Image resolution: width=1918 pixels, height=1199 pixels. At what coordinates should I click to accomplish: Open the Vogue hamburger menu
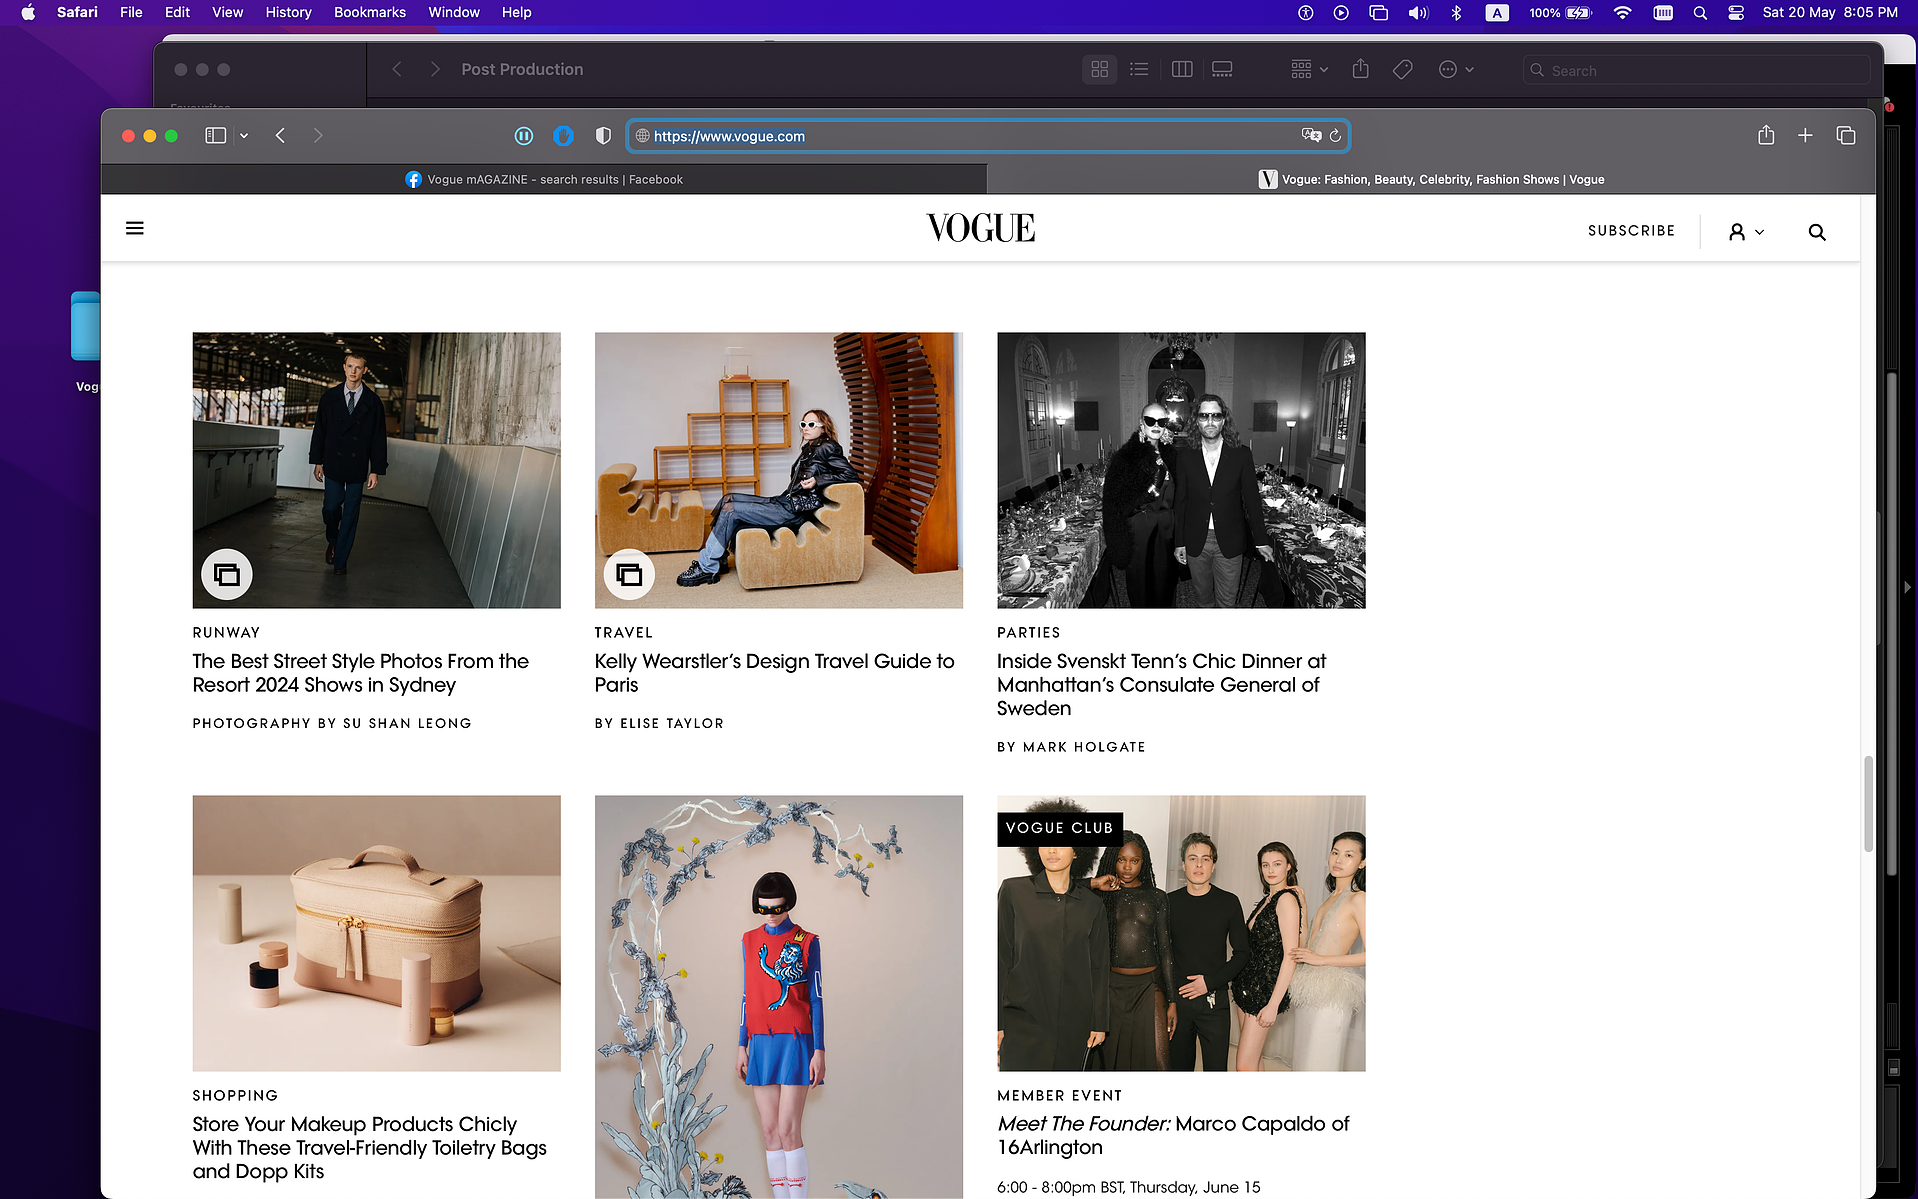[x=135, y=229]
